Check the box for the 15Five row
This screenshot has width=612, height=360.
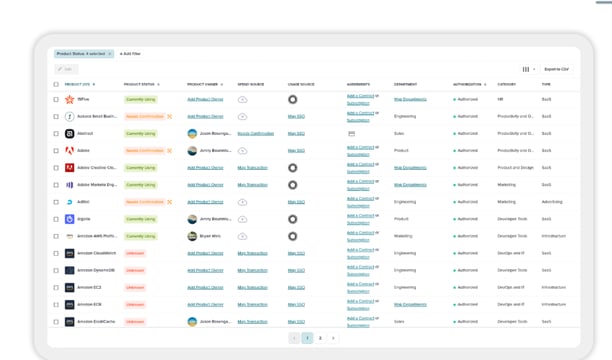click(x=56, y=99)
